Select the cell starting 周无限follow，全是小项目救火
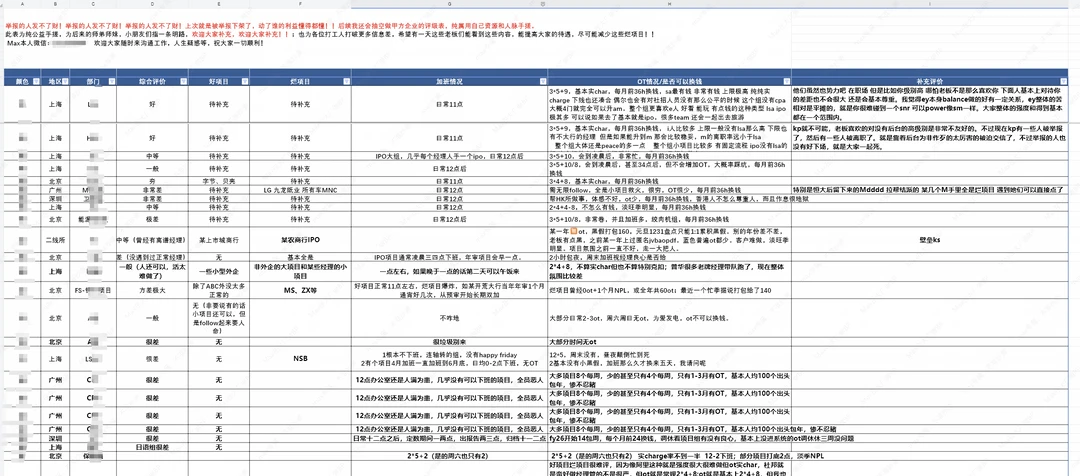This screenshot has width=1080, height=476. point(669,189)
